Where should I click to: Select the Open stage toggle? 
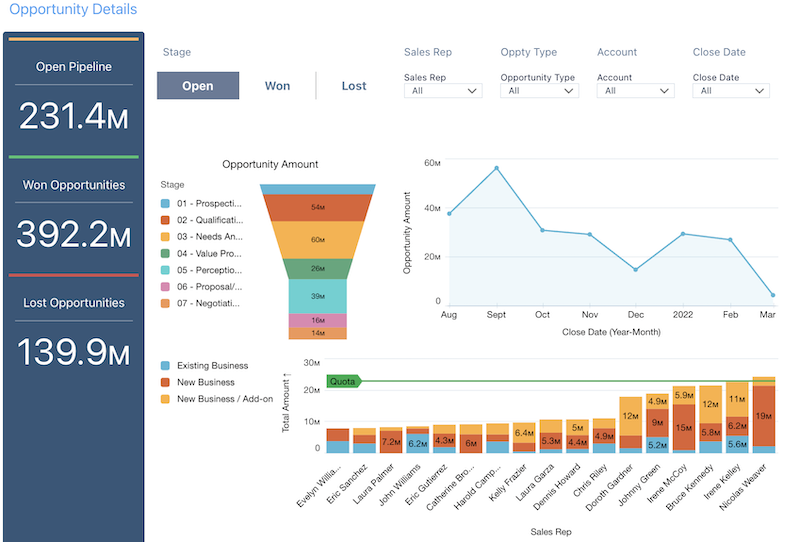[198, 86]
